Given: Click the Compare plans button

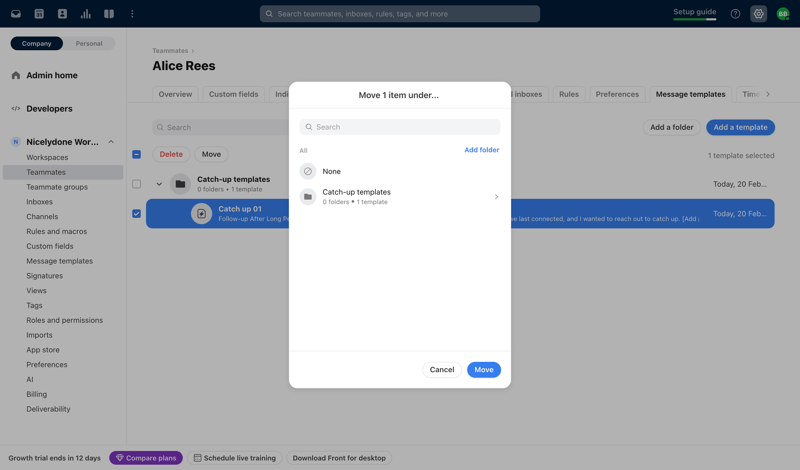Looking at the screenshot, I should [146, 458].
